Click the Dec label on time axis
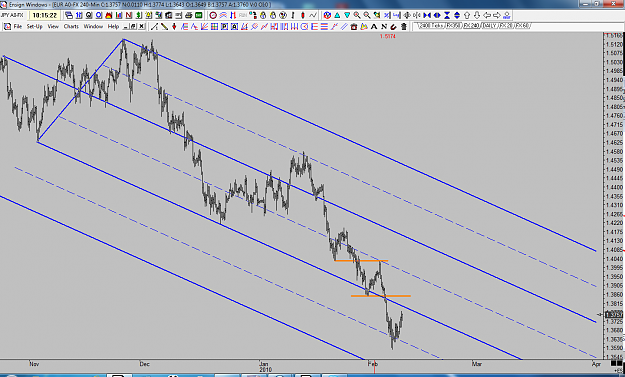Viewport: 625px width, 377px height. coord(144,364)
